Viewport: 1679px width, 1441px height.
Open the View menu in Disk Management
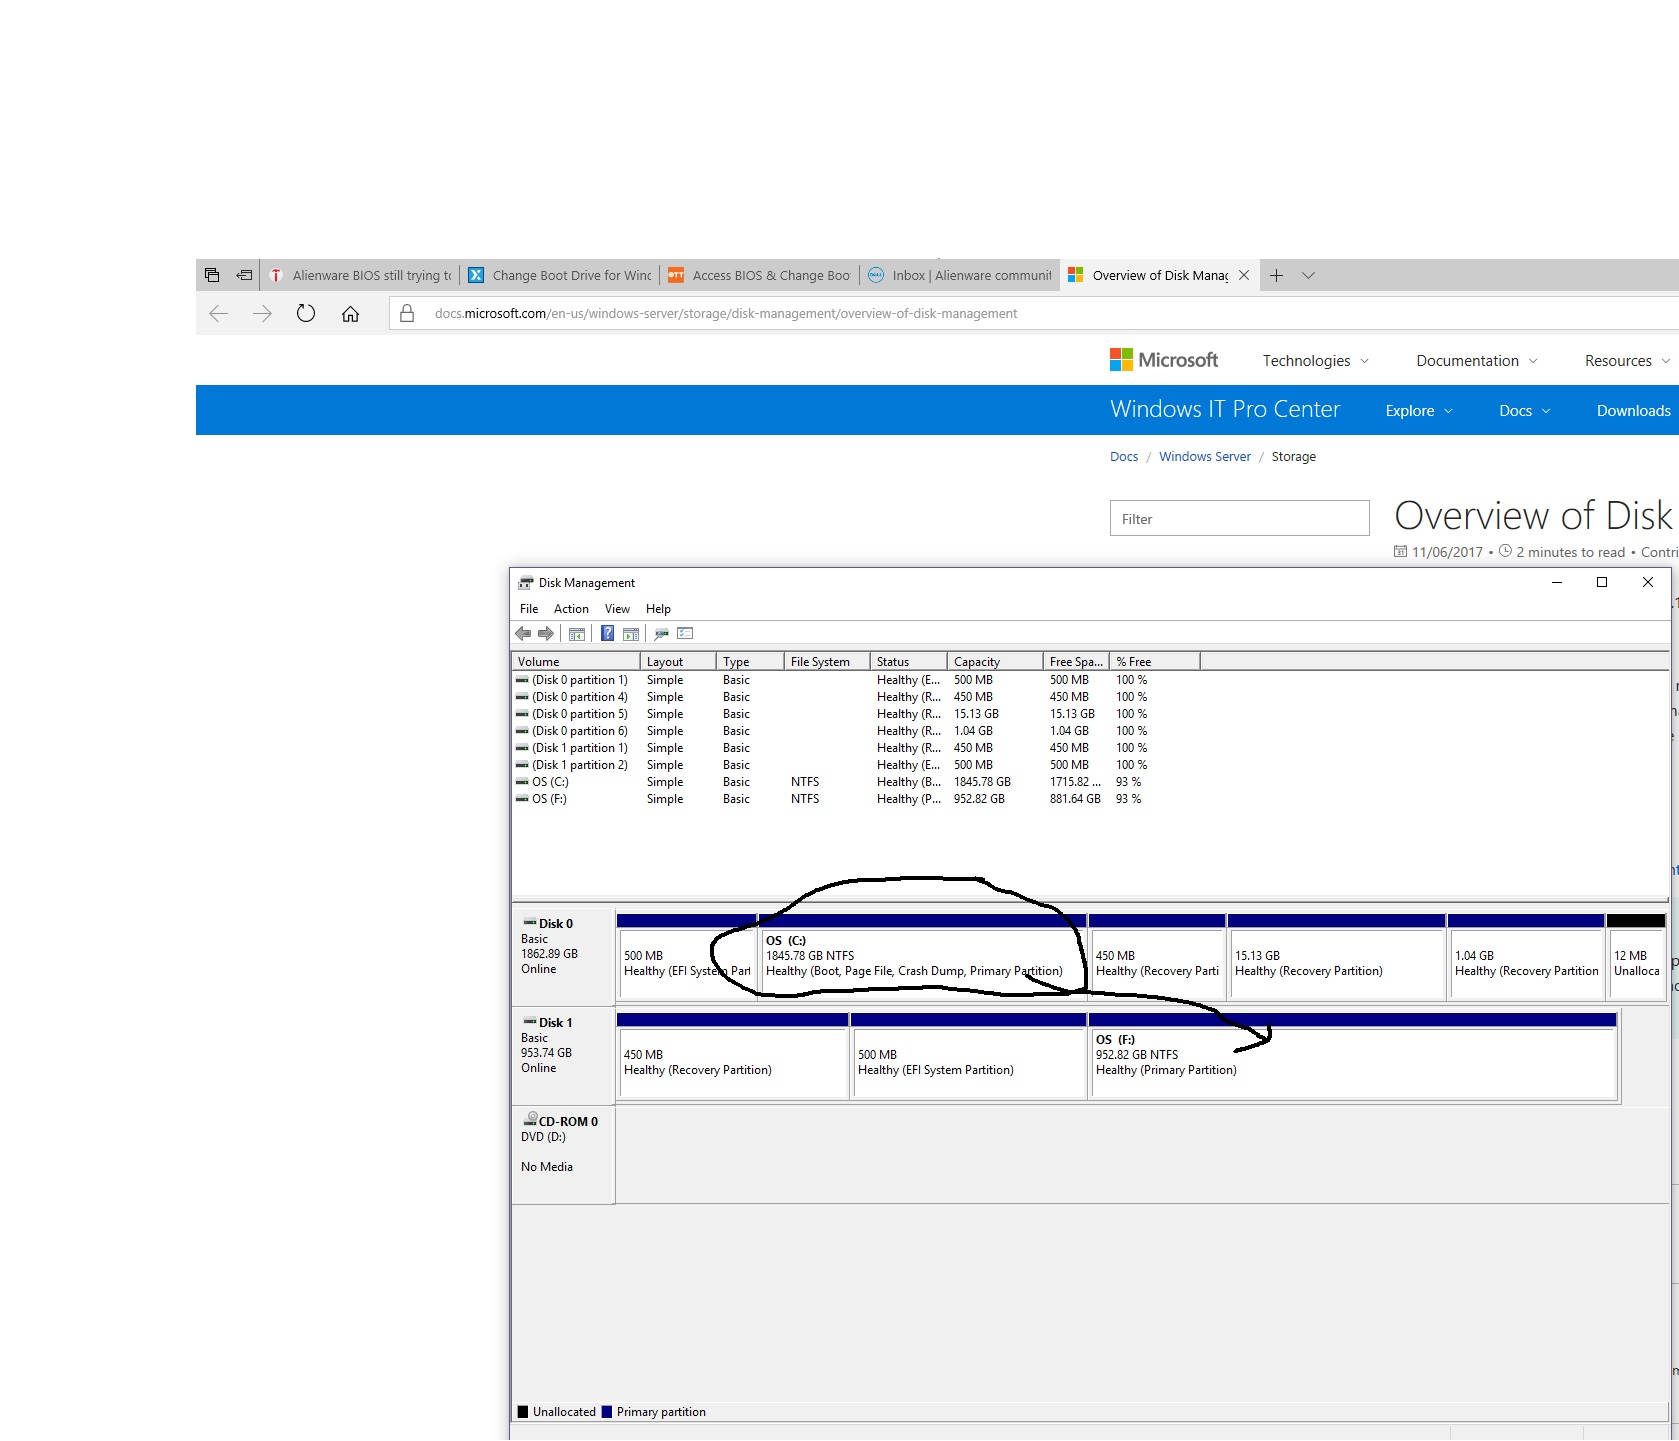pyautogui.click(x=617, y=609)
